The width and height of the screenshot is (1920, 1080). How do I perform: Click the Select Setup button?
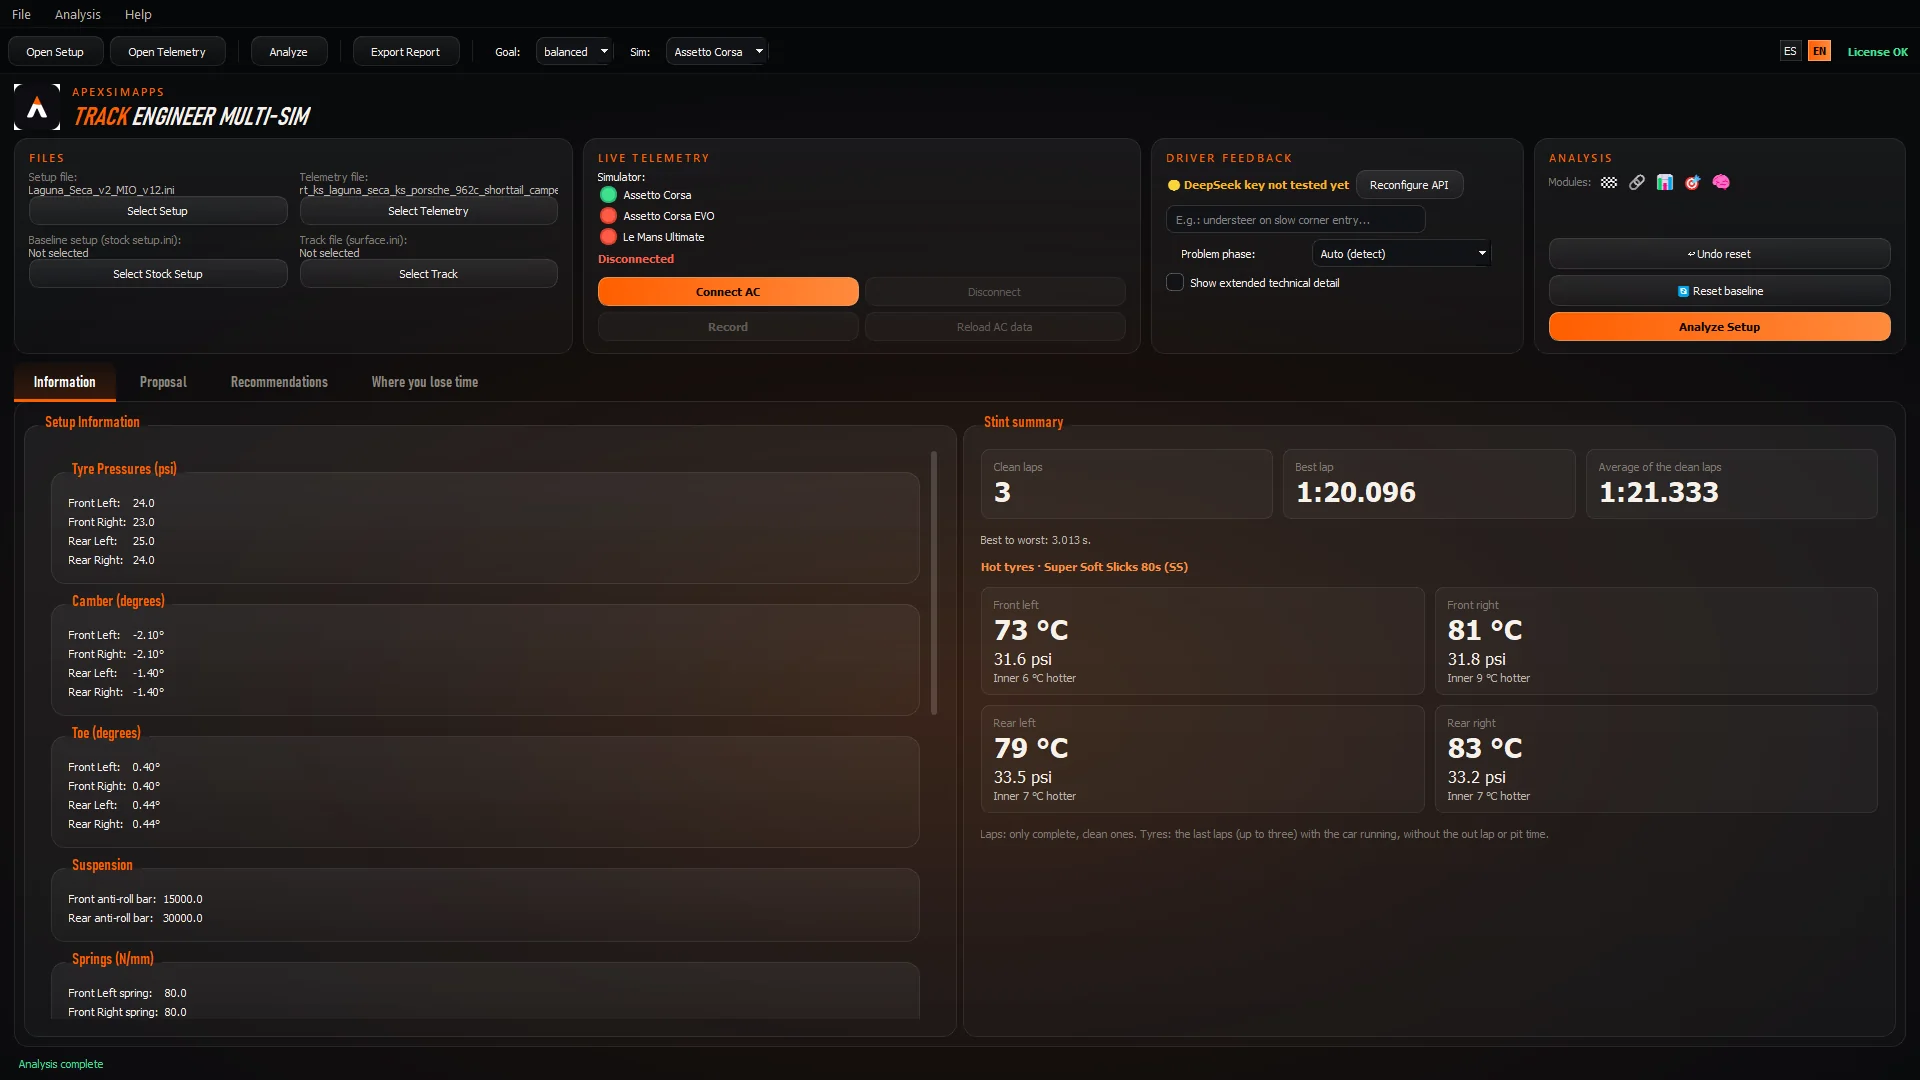(x=158, y=211)
